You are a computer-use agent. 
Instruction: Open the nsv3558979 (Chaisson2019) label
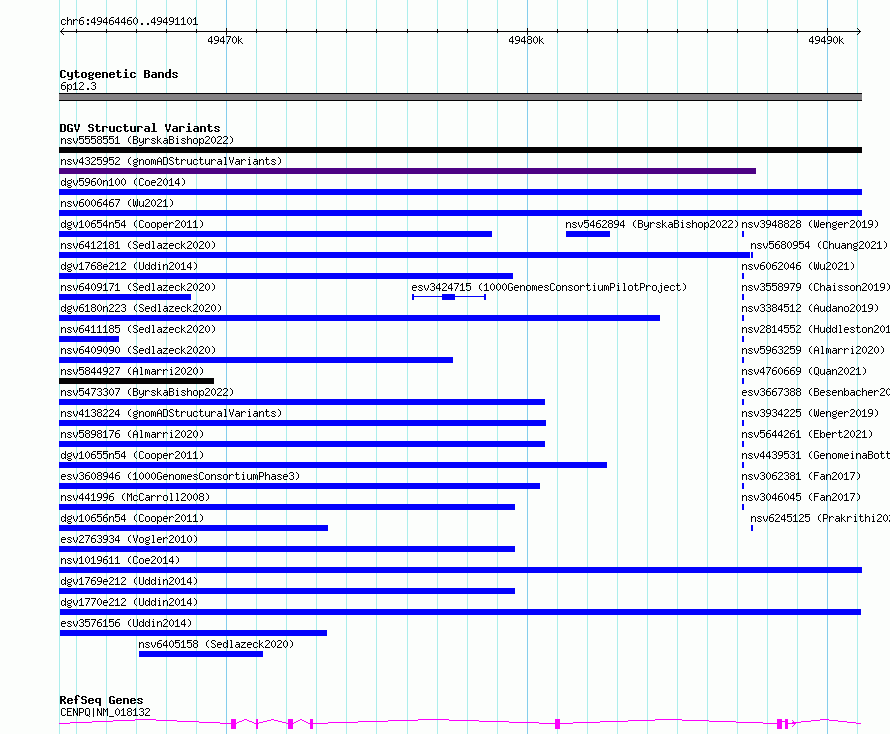click(x=815, y=287)
